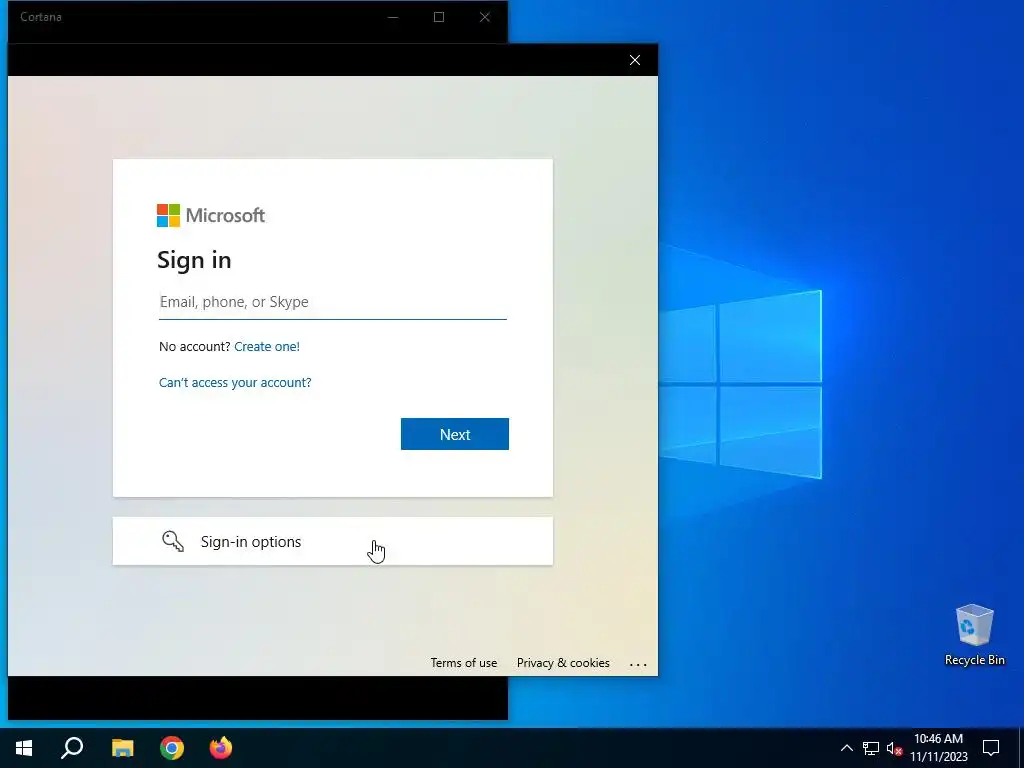The image size is (1024, 768).
Task: Close the Microsoft sign-in dialog
Action: point(635,60)
